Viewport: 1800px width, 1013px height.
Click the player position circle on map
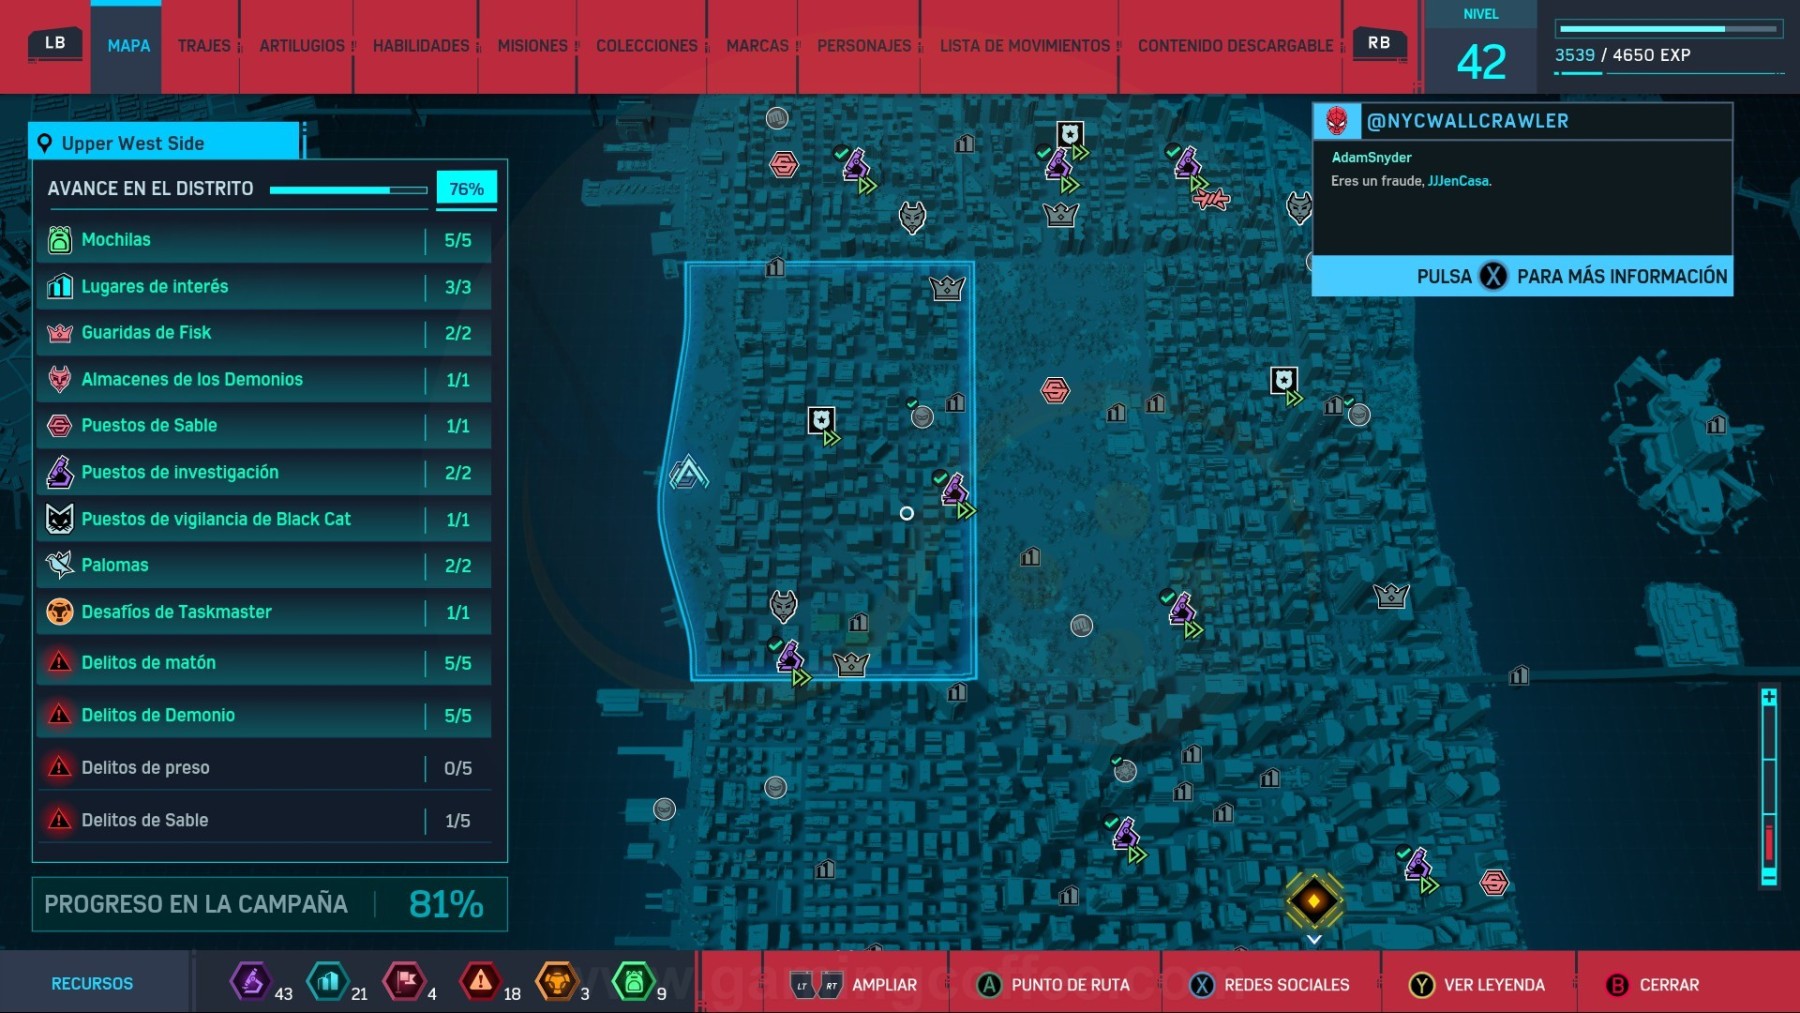click(906, 513)
